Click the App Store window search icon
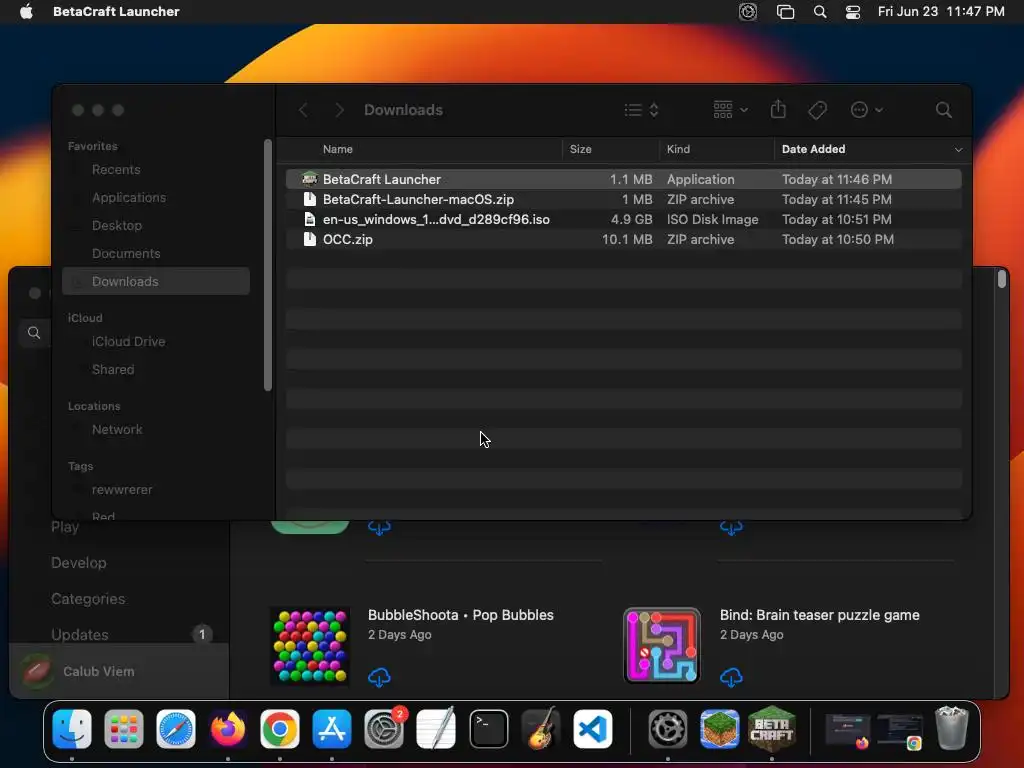This screenshot has height=768, width=1024. pos(34,333)
